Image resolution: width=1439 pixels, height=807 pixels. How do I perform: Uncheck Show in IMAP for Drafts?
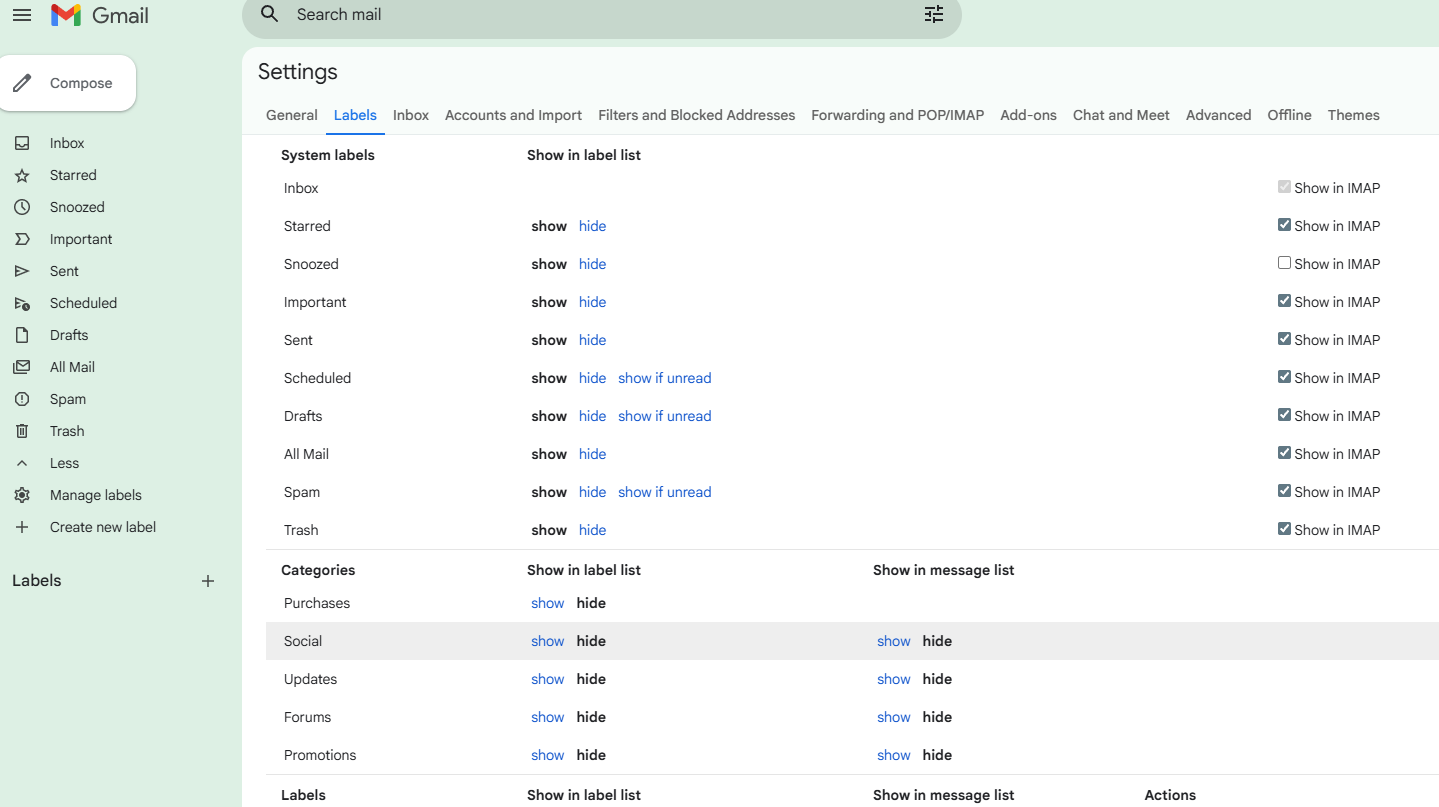pos(1284,414)
